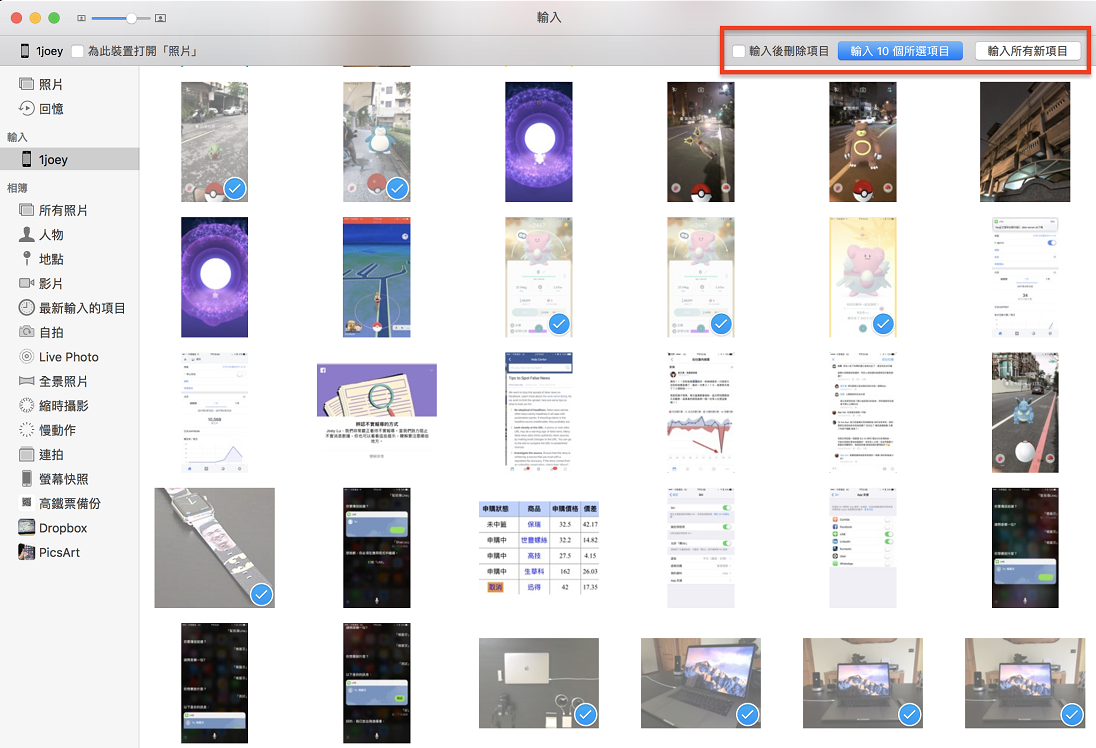Click the 輸入所有新項目 button
1096x748 pixels.
pos(1028,50)
